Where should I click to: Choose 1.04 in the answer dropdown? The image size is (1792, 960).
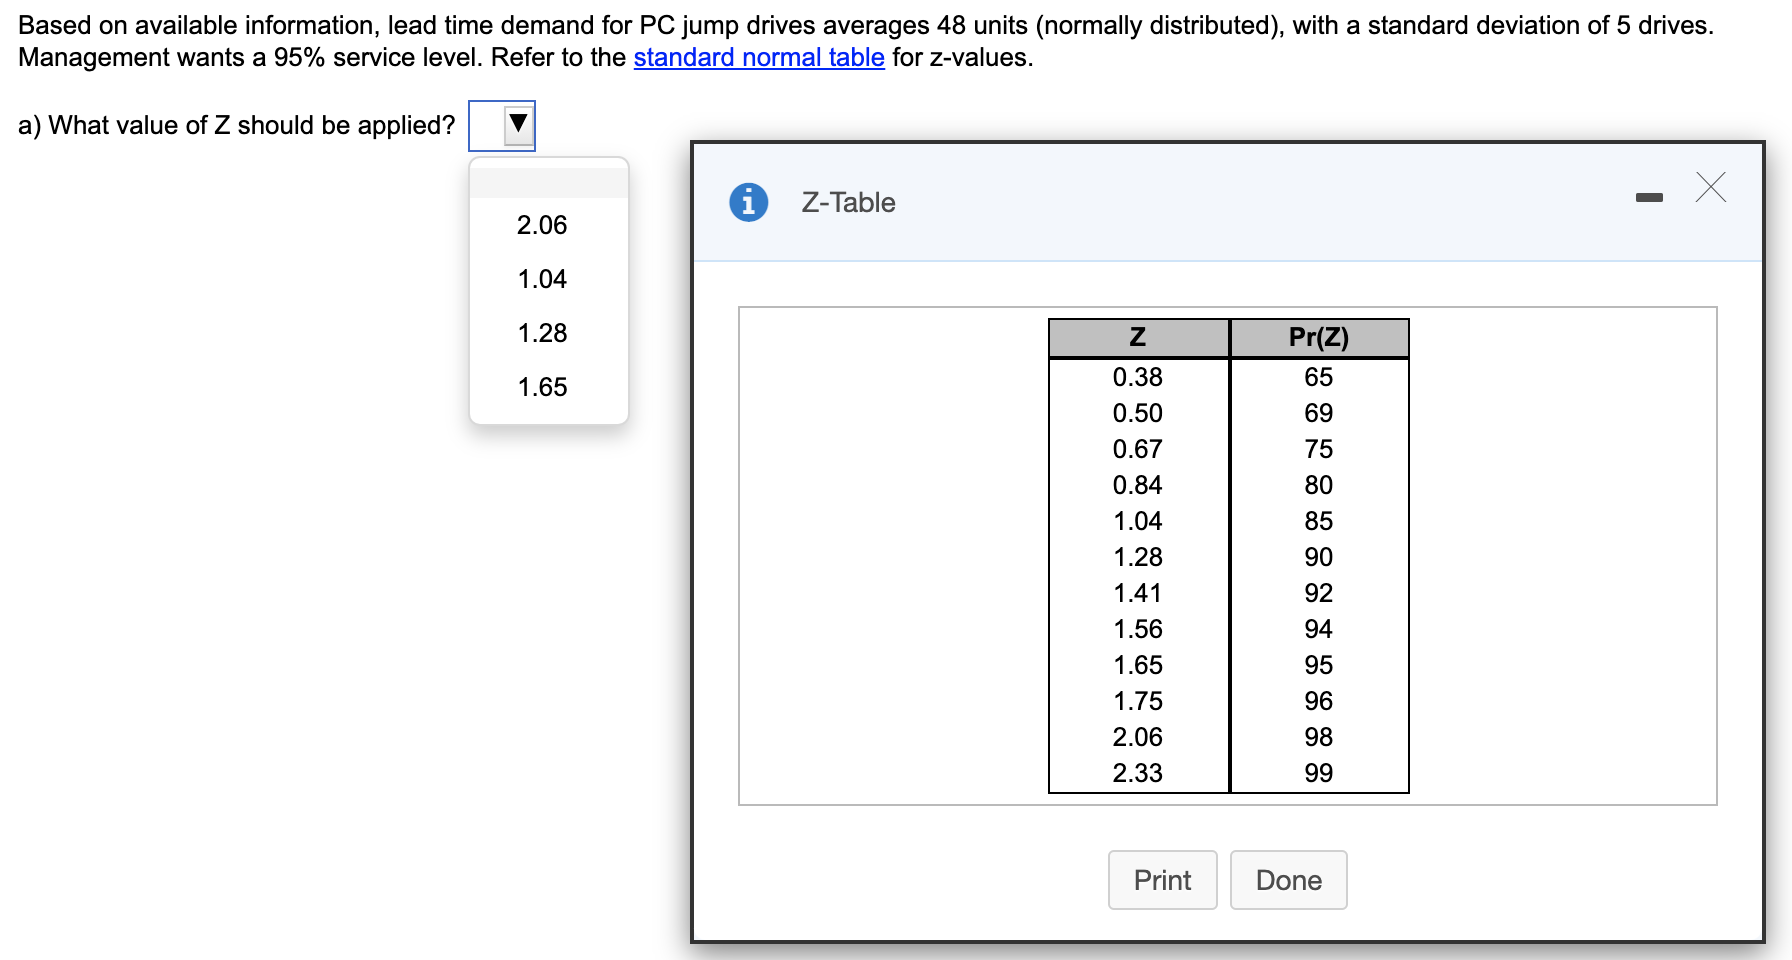[541, 279]
